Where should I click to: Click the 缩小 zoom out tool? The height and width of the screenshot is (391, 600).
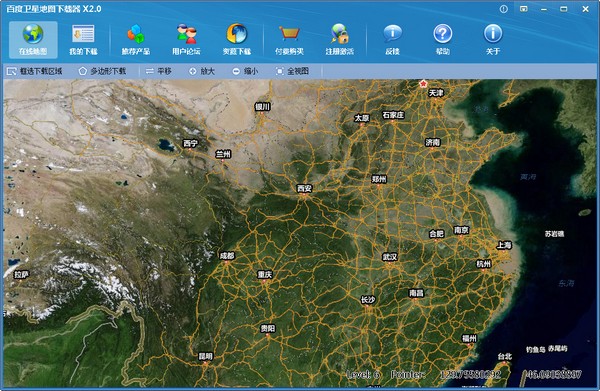click(245, 71)
